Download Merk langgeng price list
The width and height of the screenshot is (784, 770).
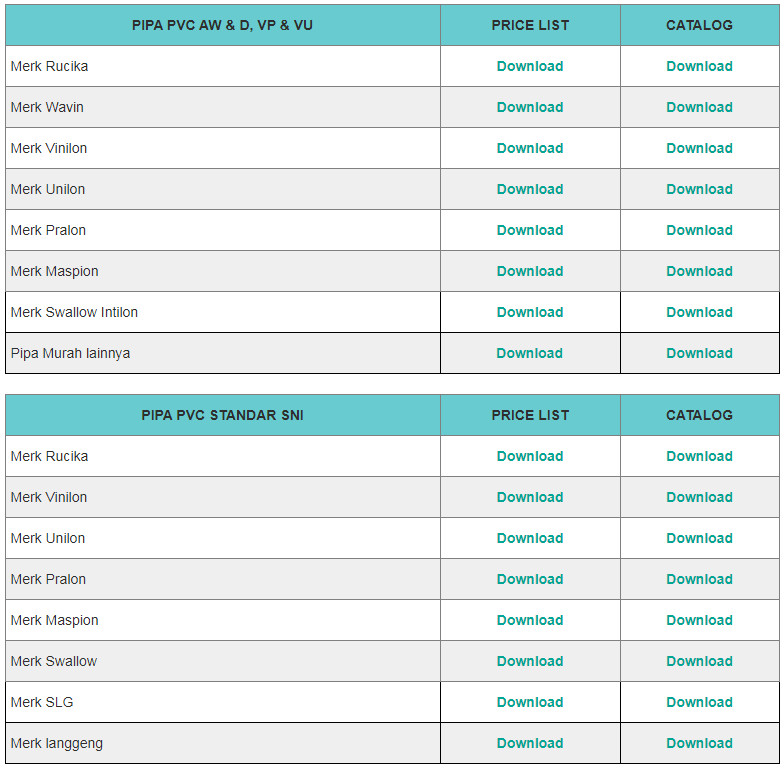[x=529, y=743]
